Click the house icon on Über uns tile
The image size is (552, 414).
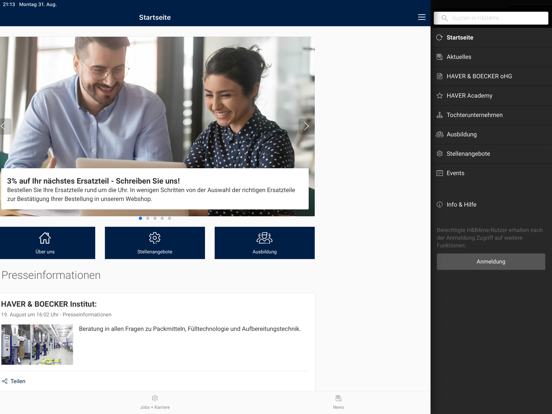[x=45, y=238]
